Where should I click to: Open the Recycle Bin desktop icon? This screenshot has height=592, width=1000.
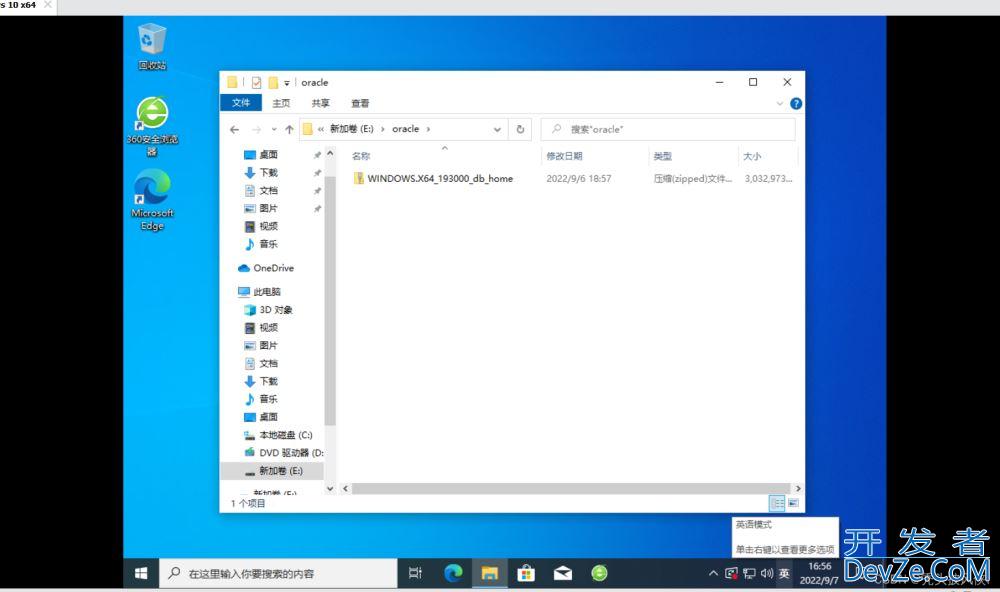pos(152,46)
